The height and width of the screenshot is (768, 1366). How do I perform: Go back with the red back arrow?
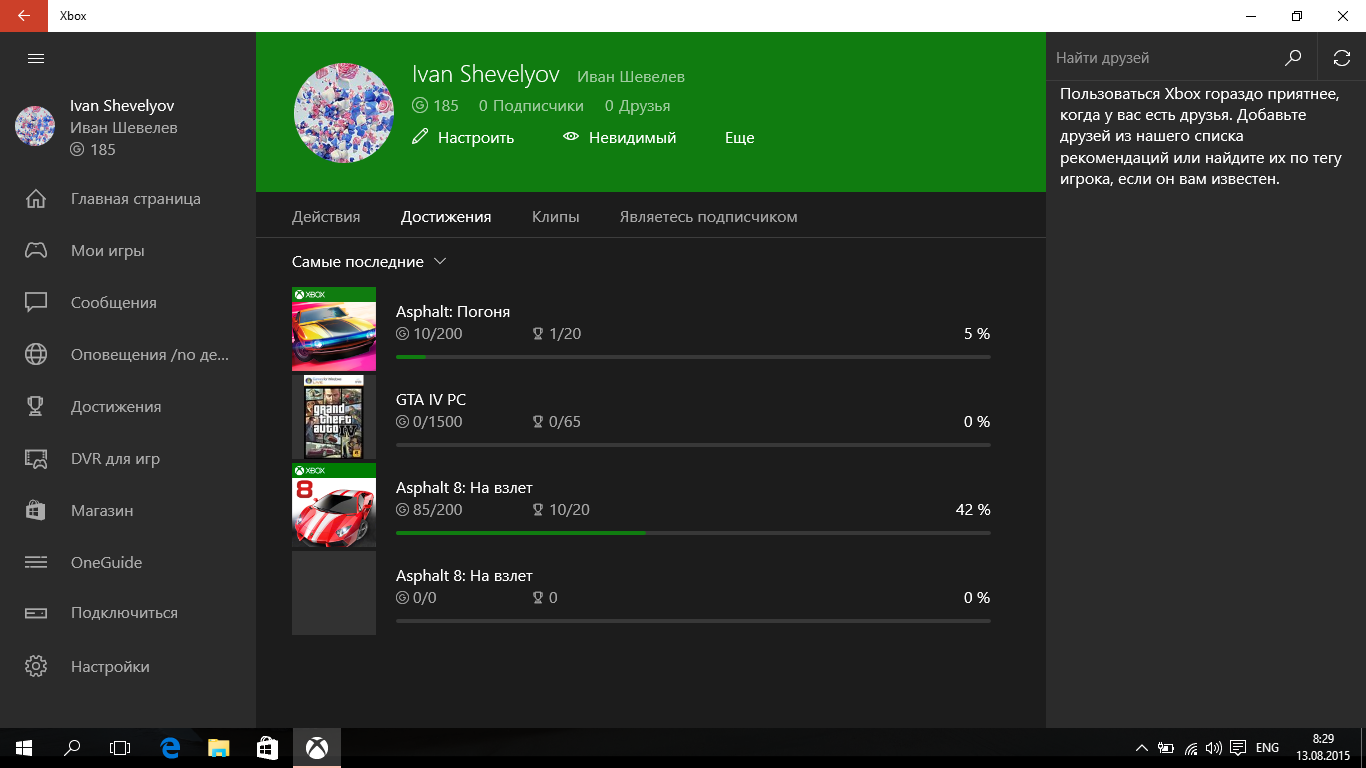23,16
